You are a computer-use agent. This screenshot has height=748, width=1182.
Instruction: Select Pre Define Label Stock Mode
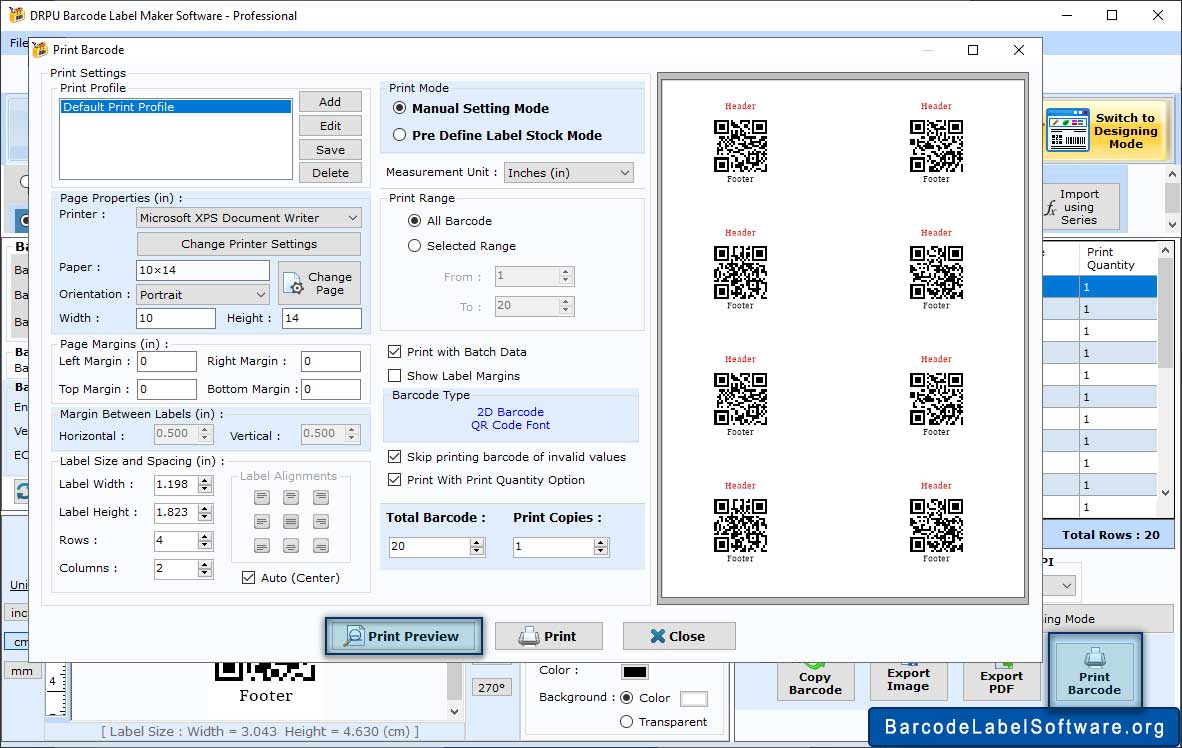(x=400, y=136)
